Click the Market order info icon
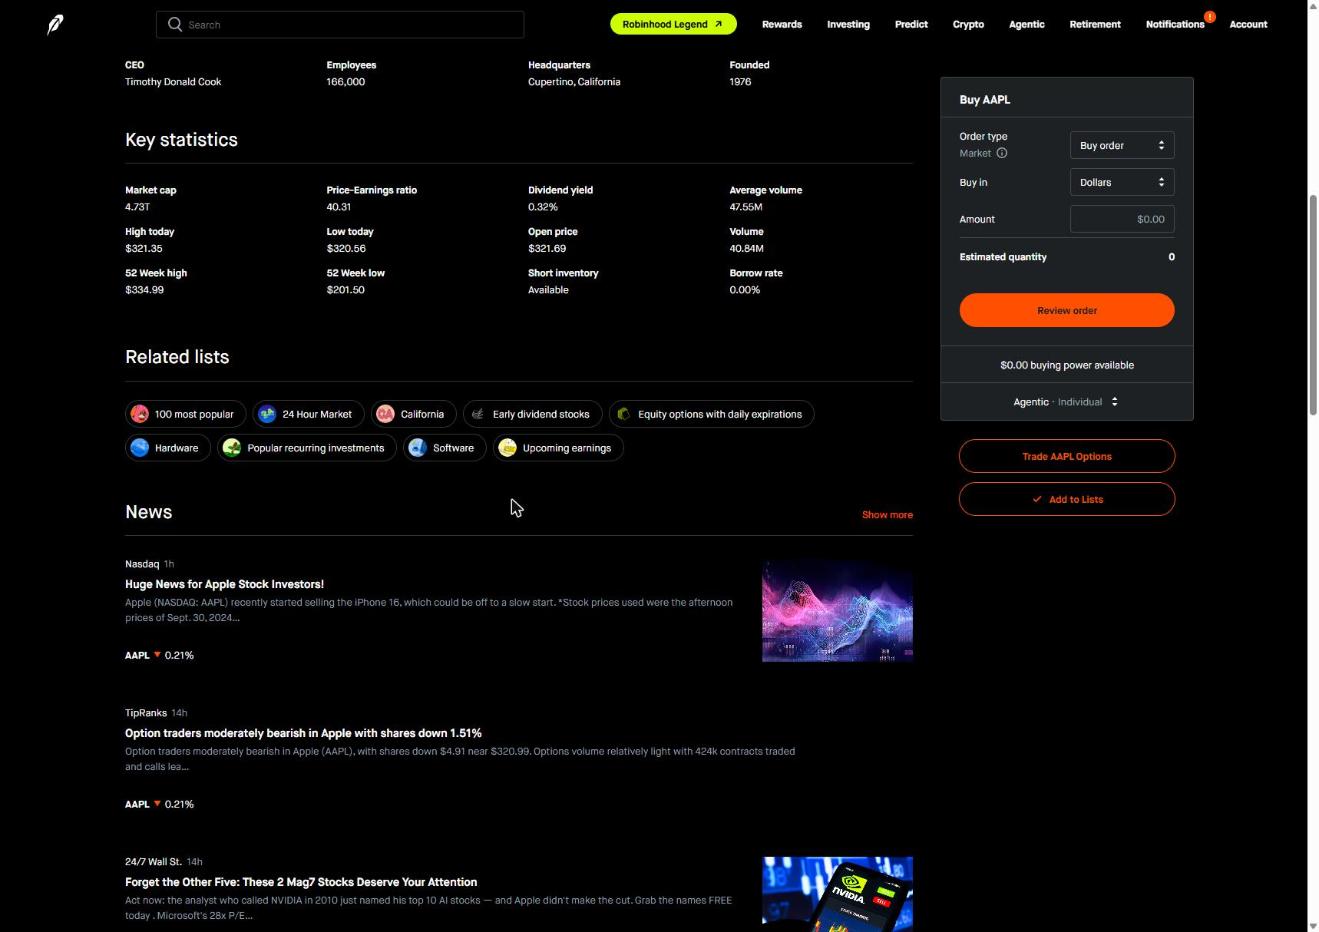Image resolution: width=1319 pixels, height=932 pixels. tap(1002, 153)
